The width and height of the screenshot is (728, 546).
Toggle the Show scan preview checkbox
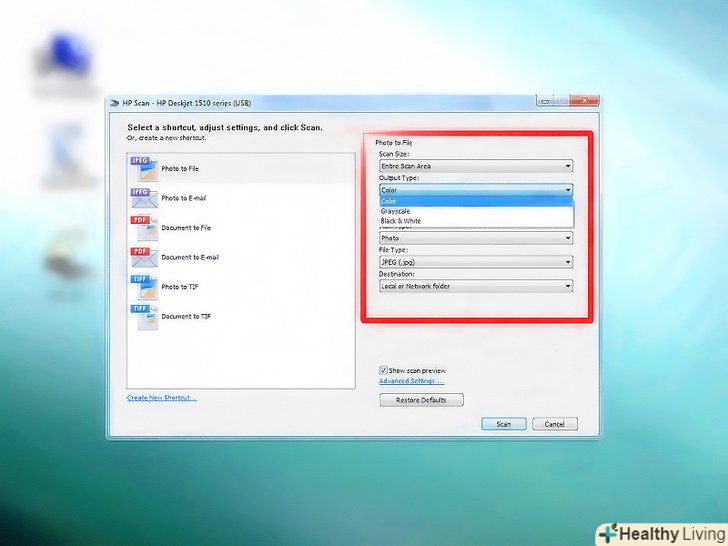pos(384,370)
